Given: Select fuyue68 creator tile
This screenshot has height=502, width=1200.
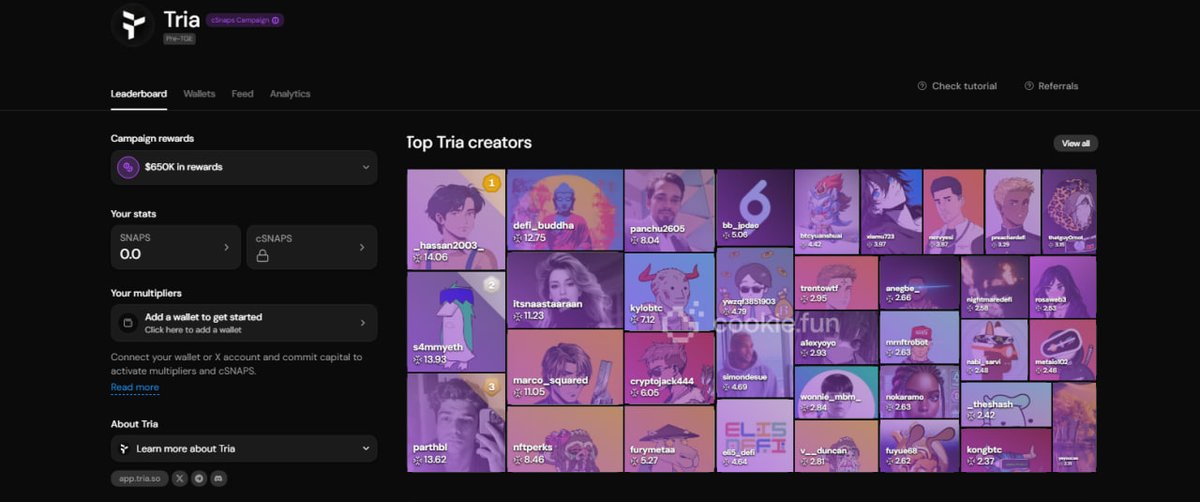Looking at the screenshot, I should 919,445.
